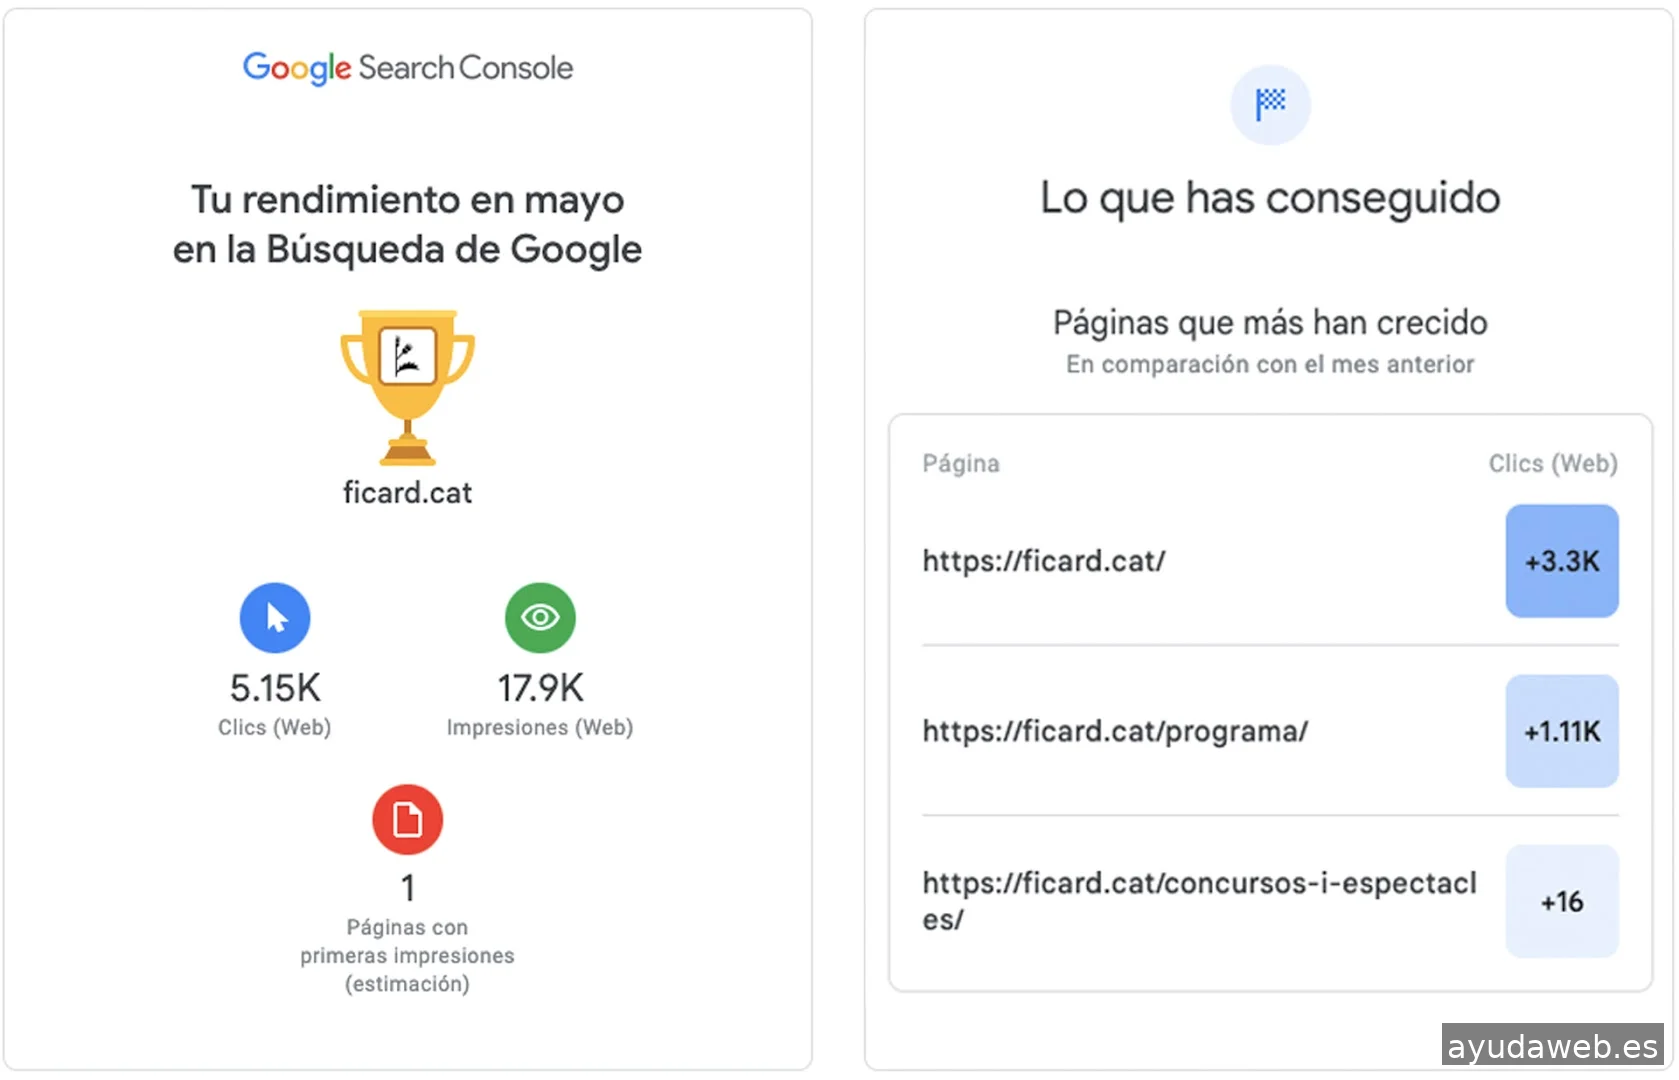Click the Clics (Web) column header

[x=1552, y=463]
